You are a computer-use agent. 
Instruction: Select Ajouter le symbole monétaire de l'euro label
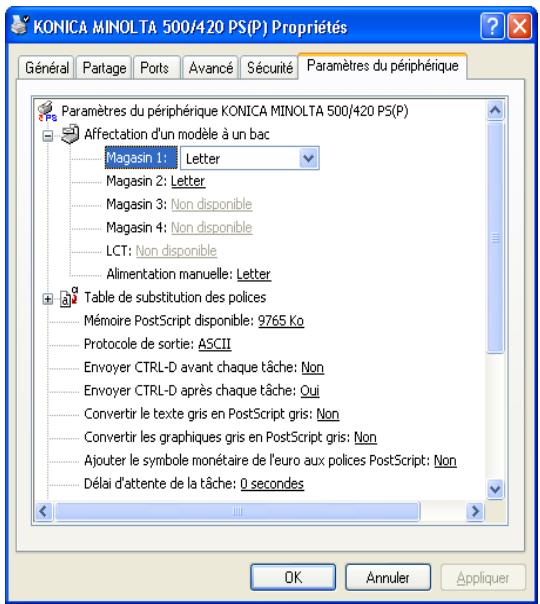coord(257,460)
